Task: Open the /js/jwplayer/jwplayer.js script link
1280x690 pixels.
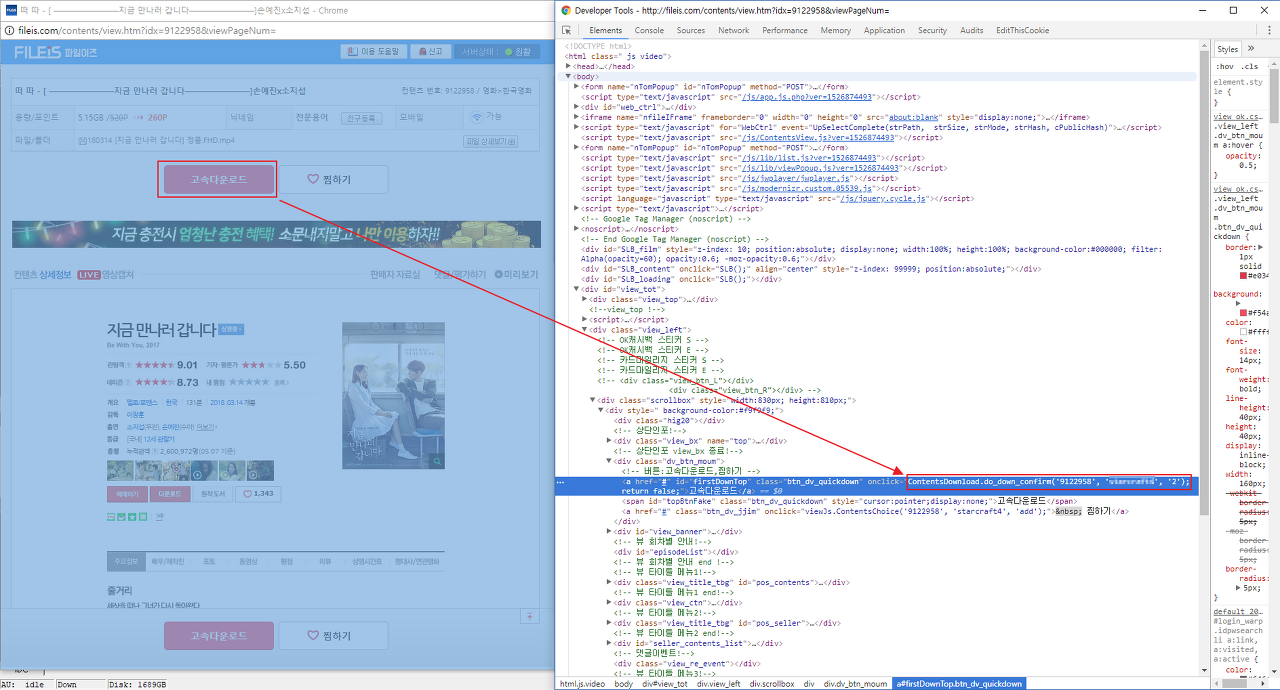Action: tap(796, 178)
